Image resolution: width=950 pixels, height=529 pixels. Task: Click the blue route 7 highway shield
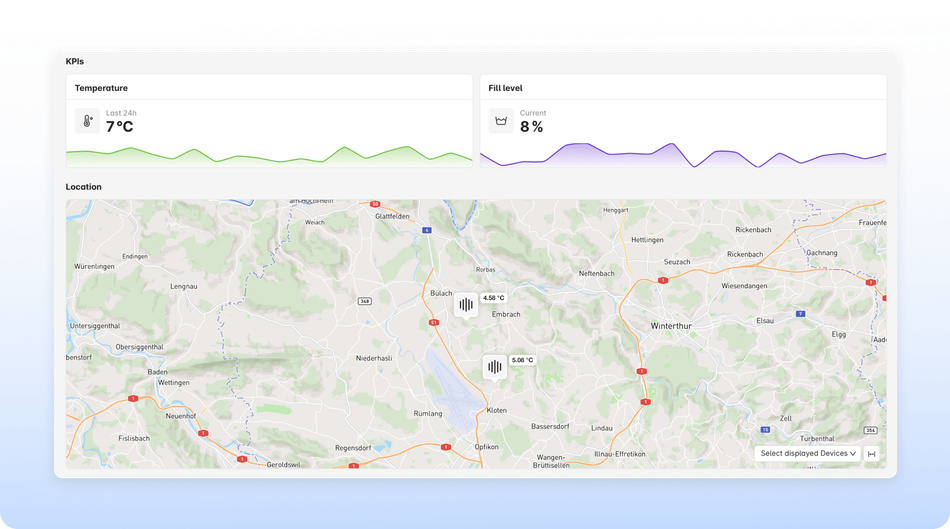click(x=800, y=313)
